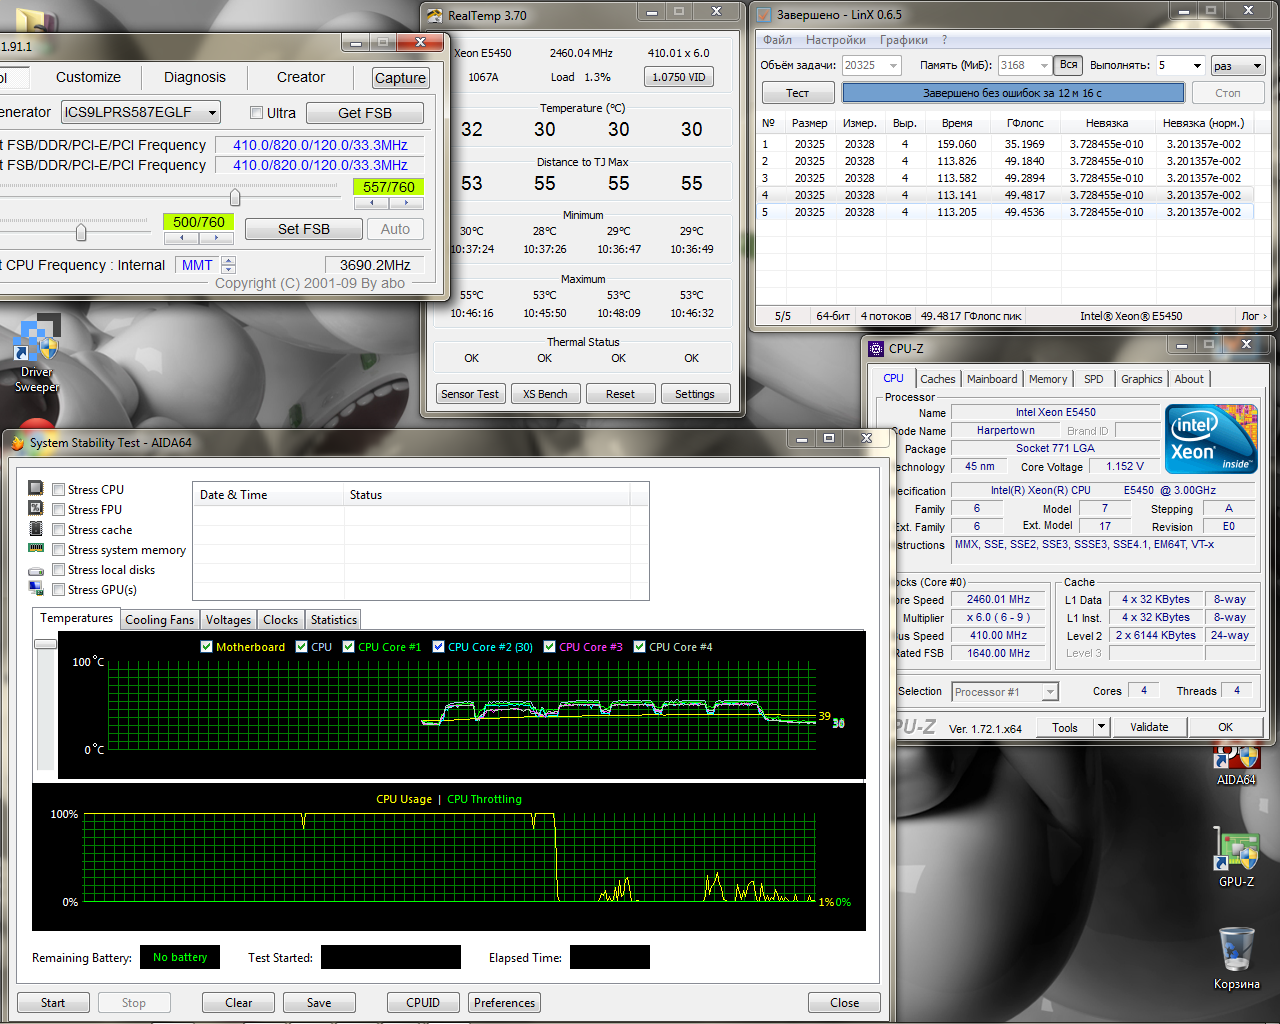
Task: Enable the Stress FPU checkbox
Action: (59, 510)
